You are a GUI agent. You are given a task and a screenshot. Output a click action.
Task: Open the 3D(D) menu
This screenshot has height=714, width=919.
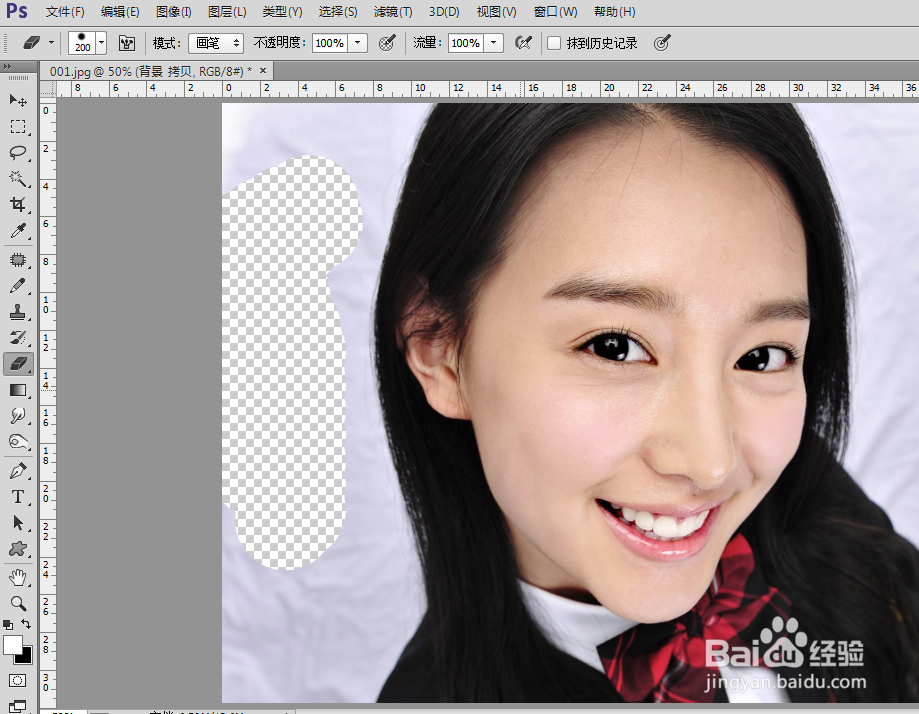point(444,12)
